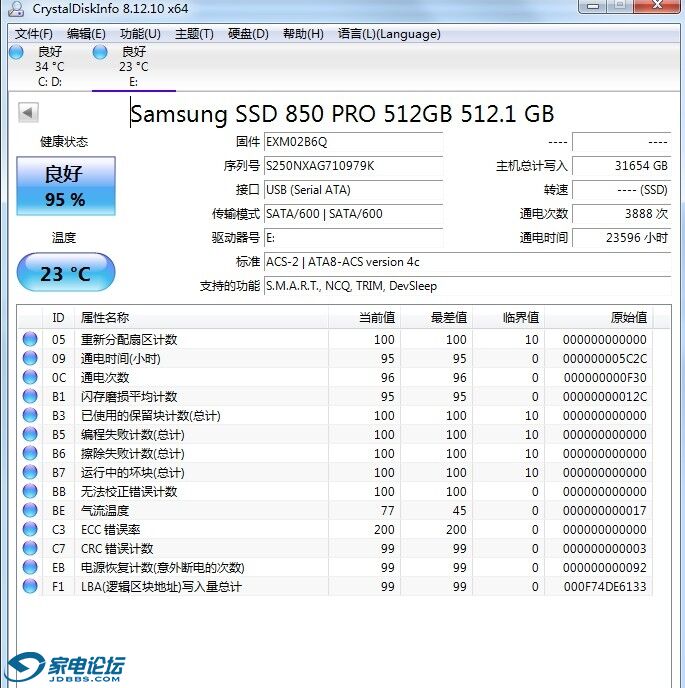Click status orb for attribute B1 闪存磨损平均计数

pos(30,396)
